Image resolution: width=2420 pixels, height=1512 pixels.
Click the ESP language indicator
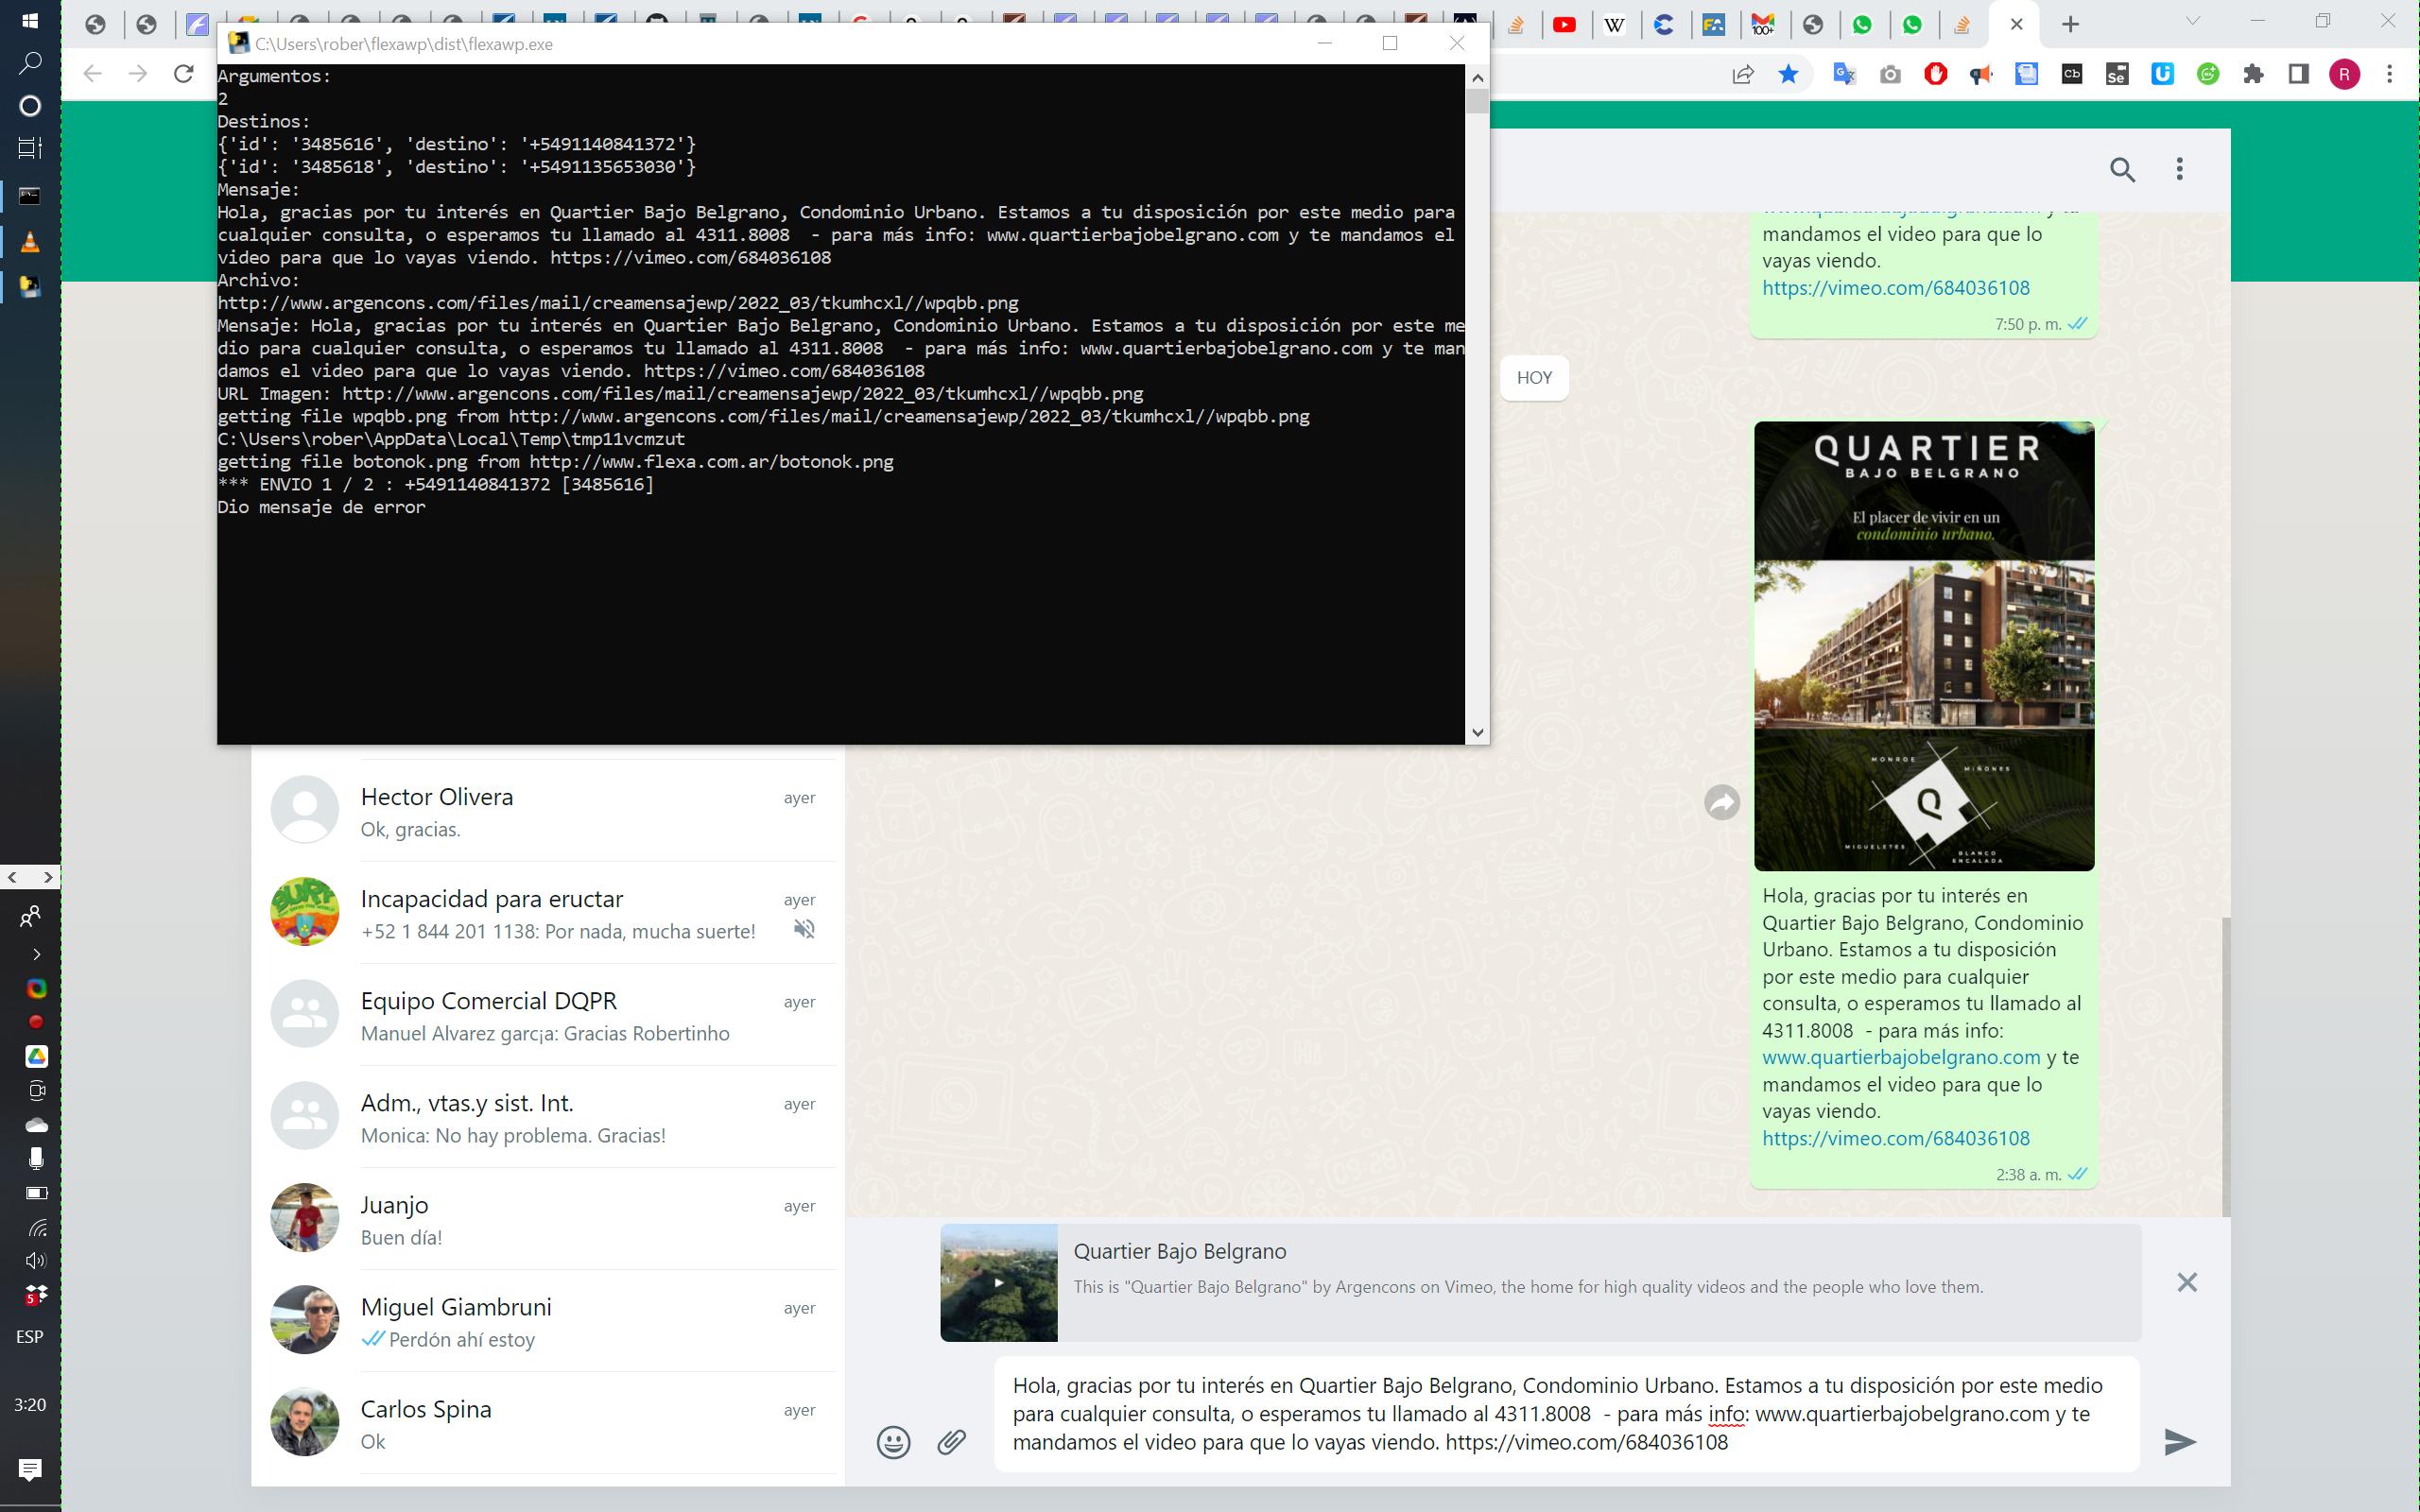pyautogui.click(x=30, y=1337)
